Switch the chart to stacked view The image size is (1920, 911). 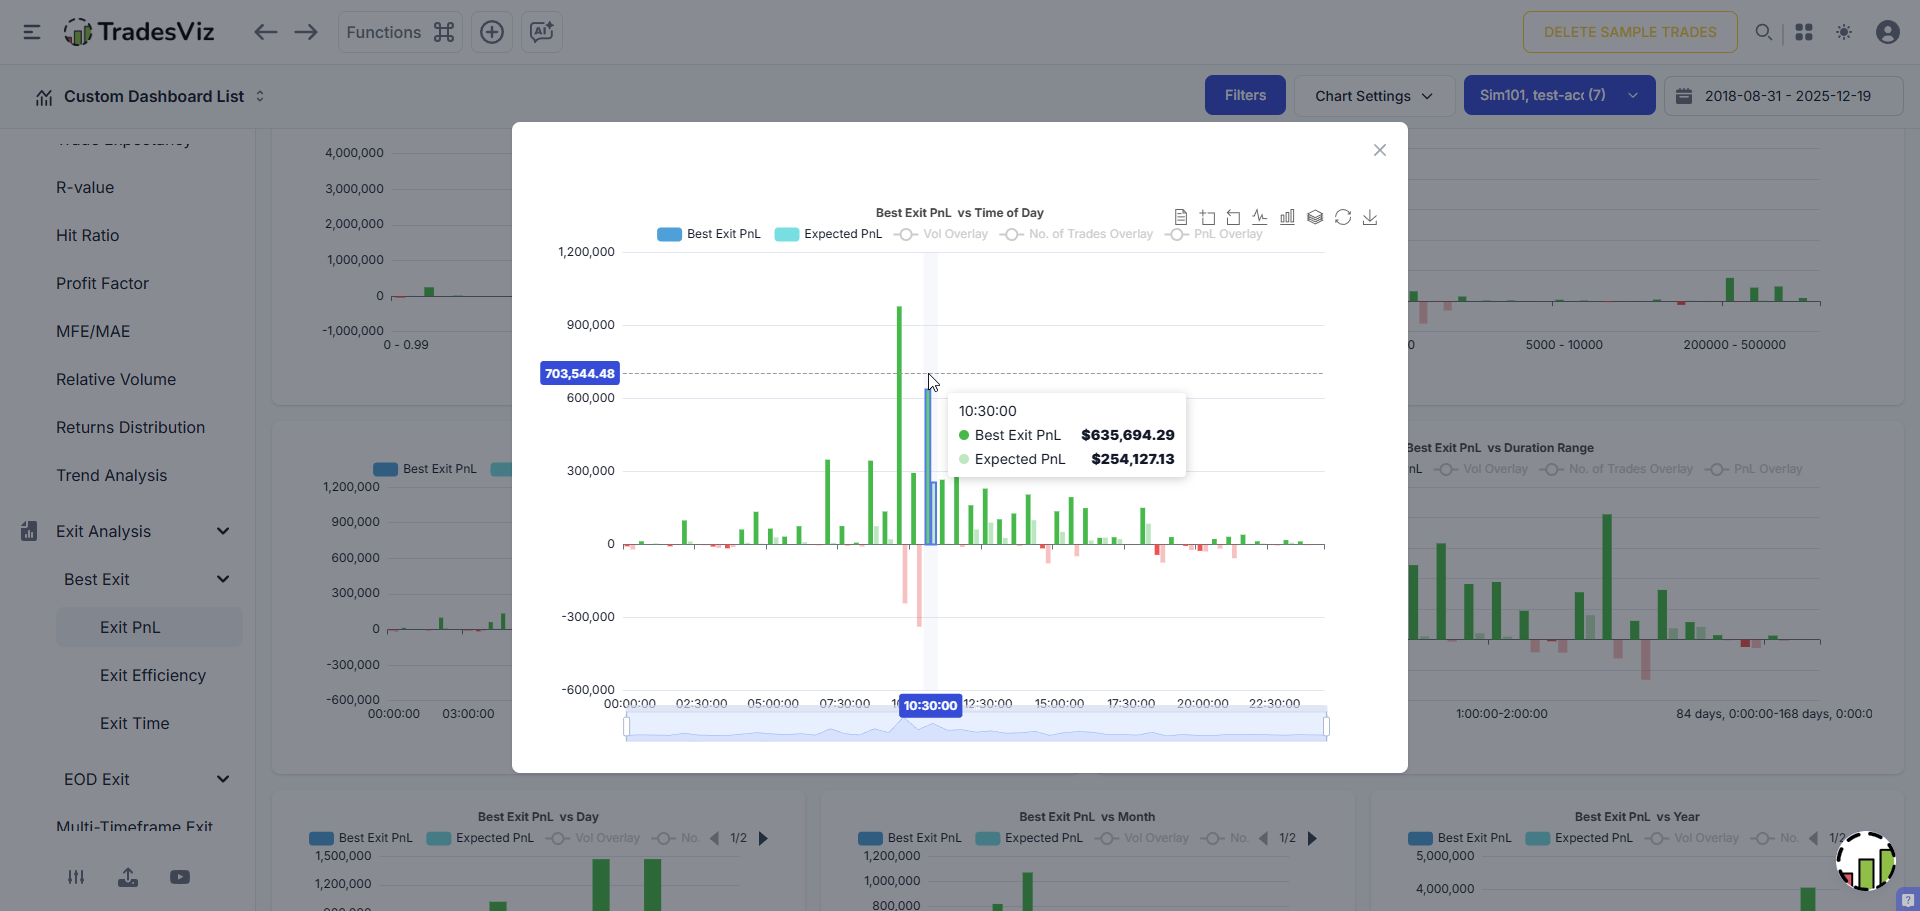(1314, 217)
